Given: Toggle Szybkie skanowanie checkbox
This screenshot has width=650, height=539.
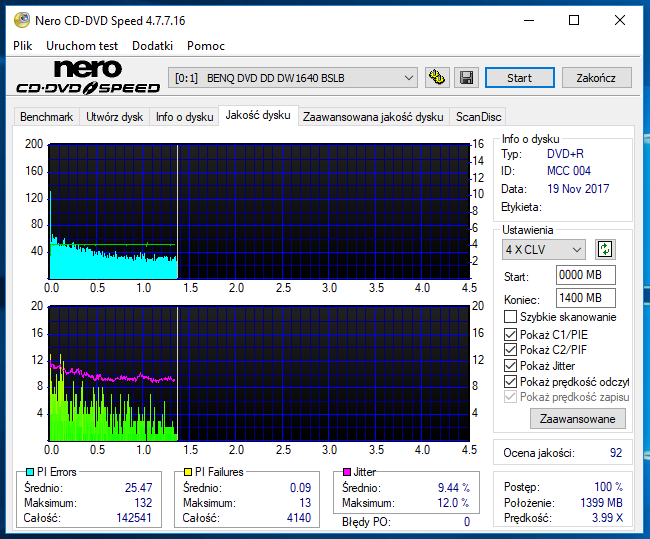Looking at the screenshot, I should coord(510,317).
